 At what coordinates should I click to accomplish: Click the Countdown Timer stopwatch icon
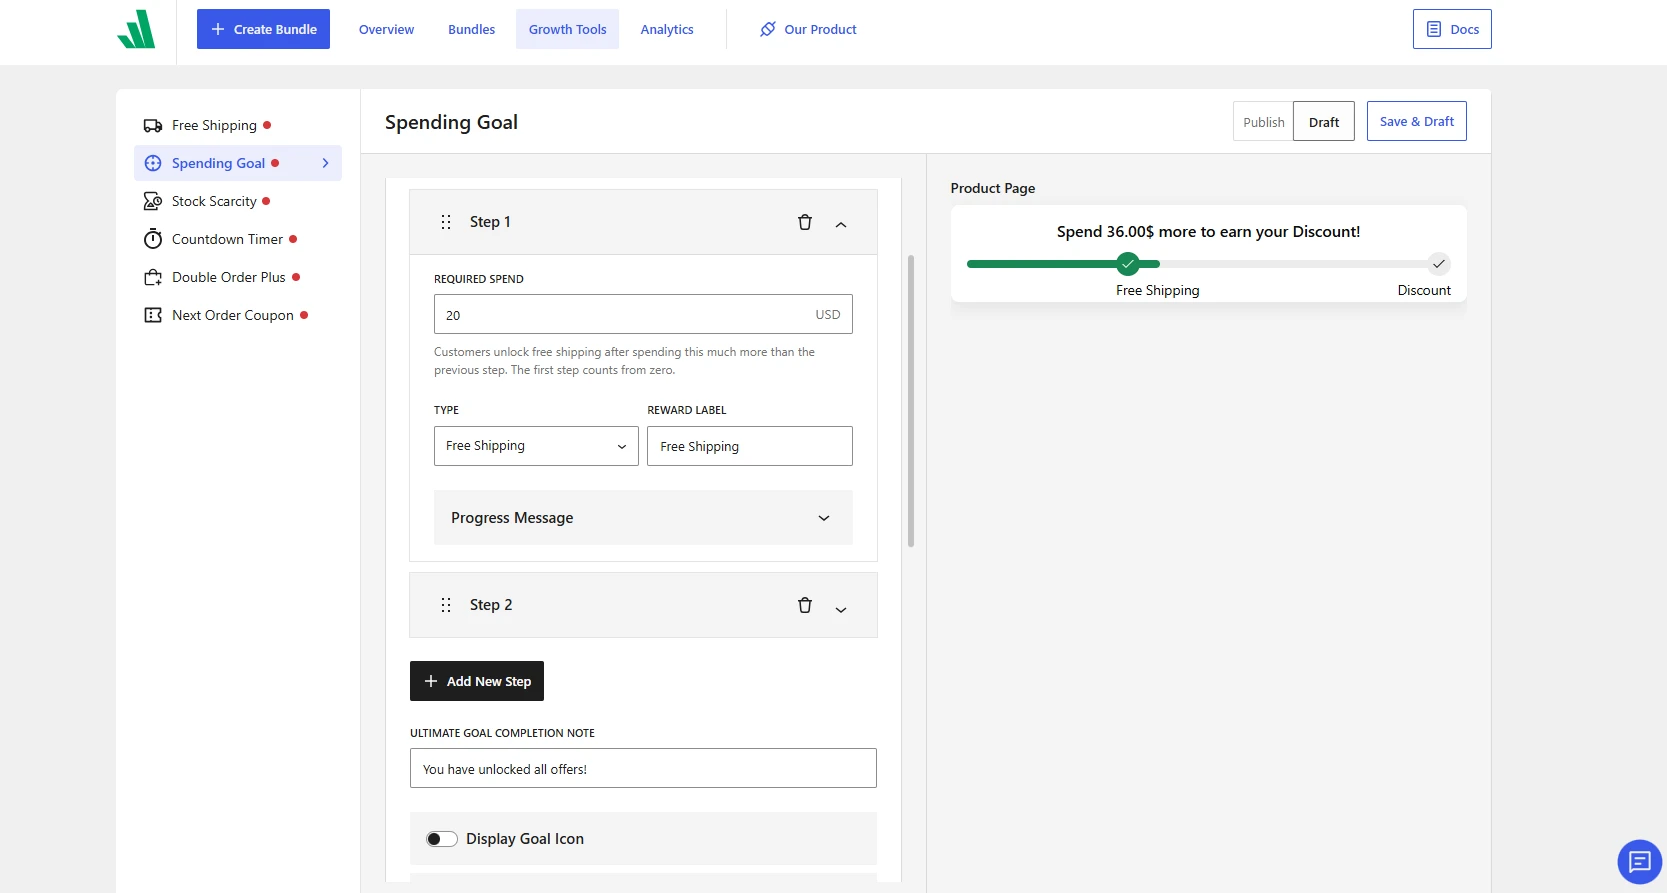point(153,239)
